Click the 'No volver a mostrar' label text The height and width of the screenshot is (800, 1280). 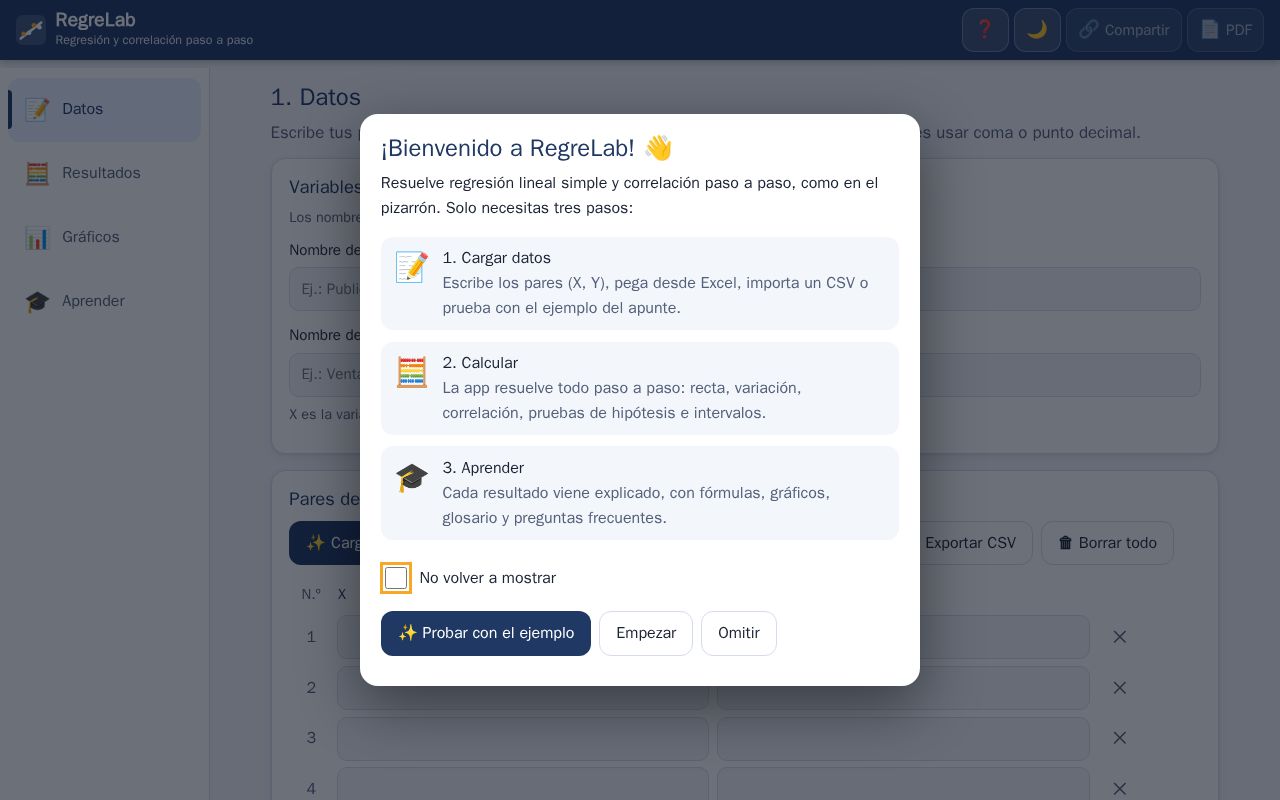pos(488,578)
